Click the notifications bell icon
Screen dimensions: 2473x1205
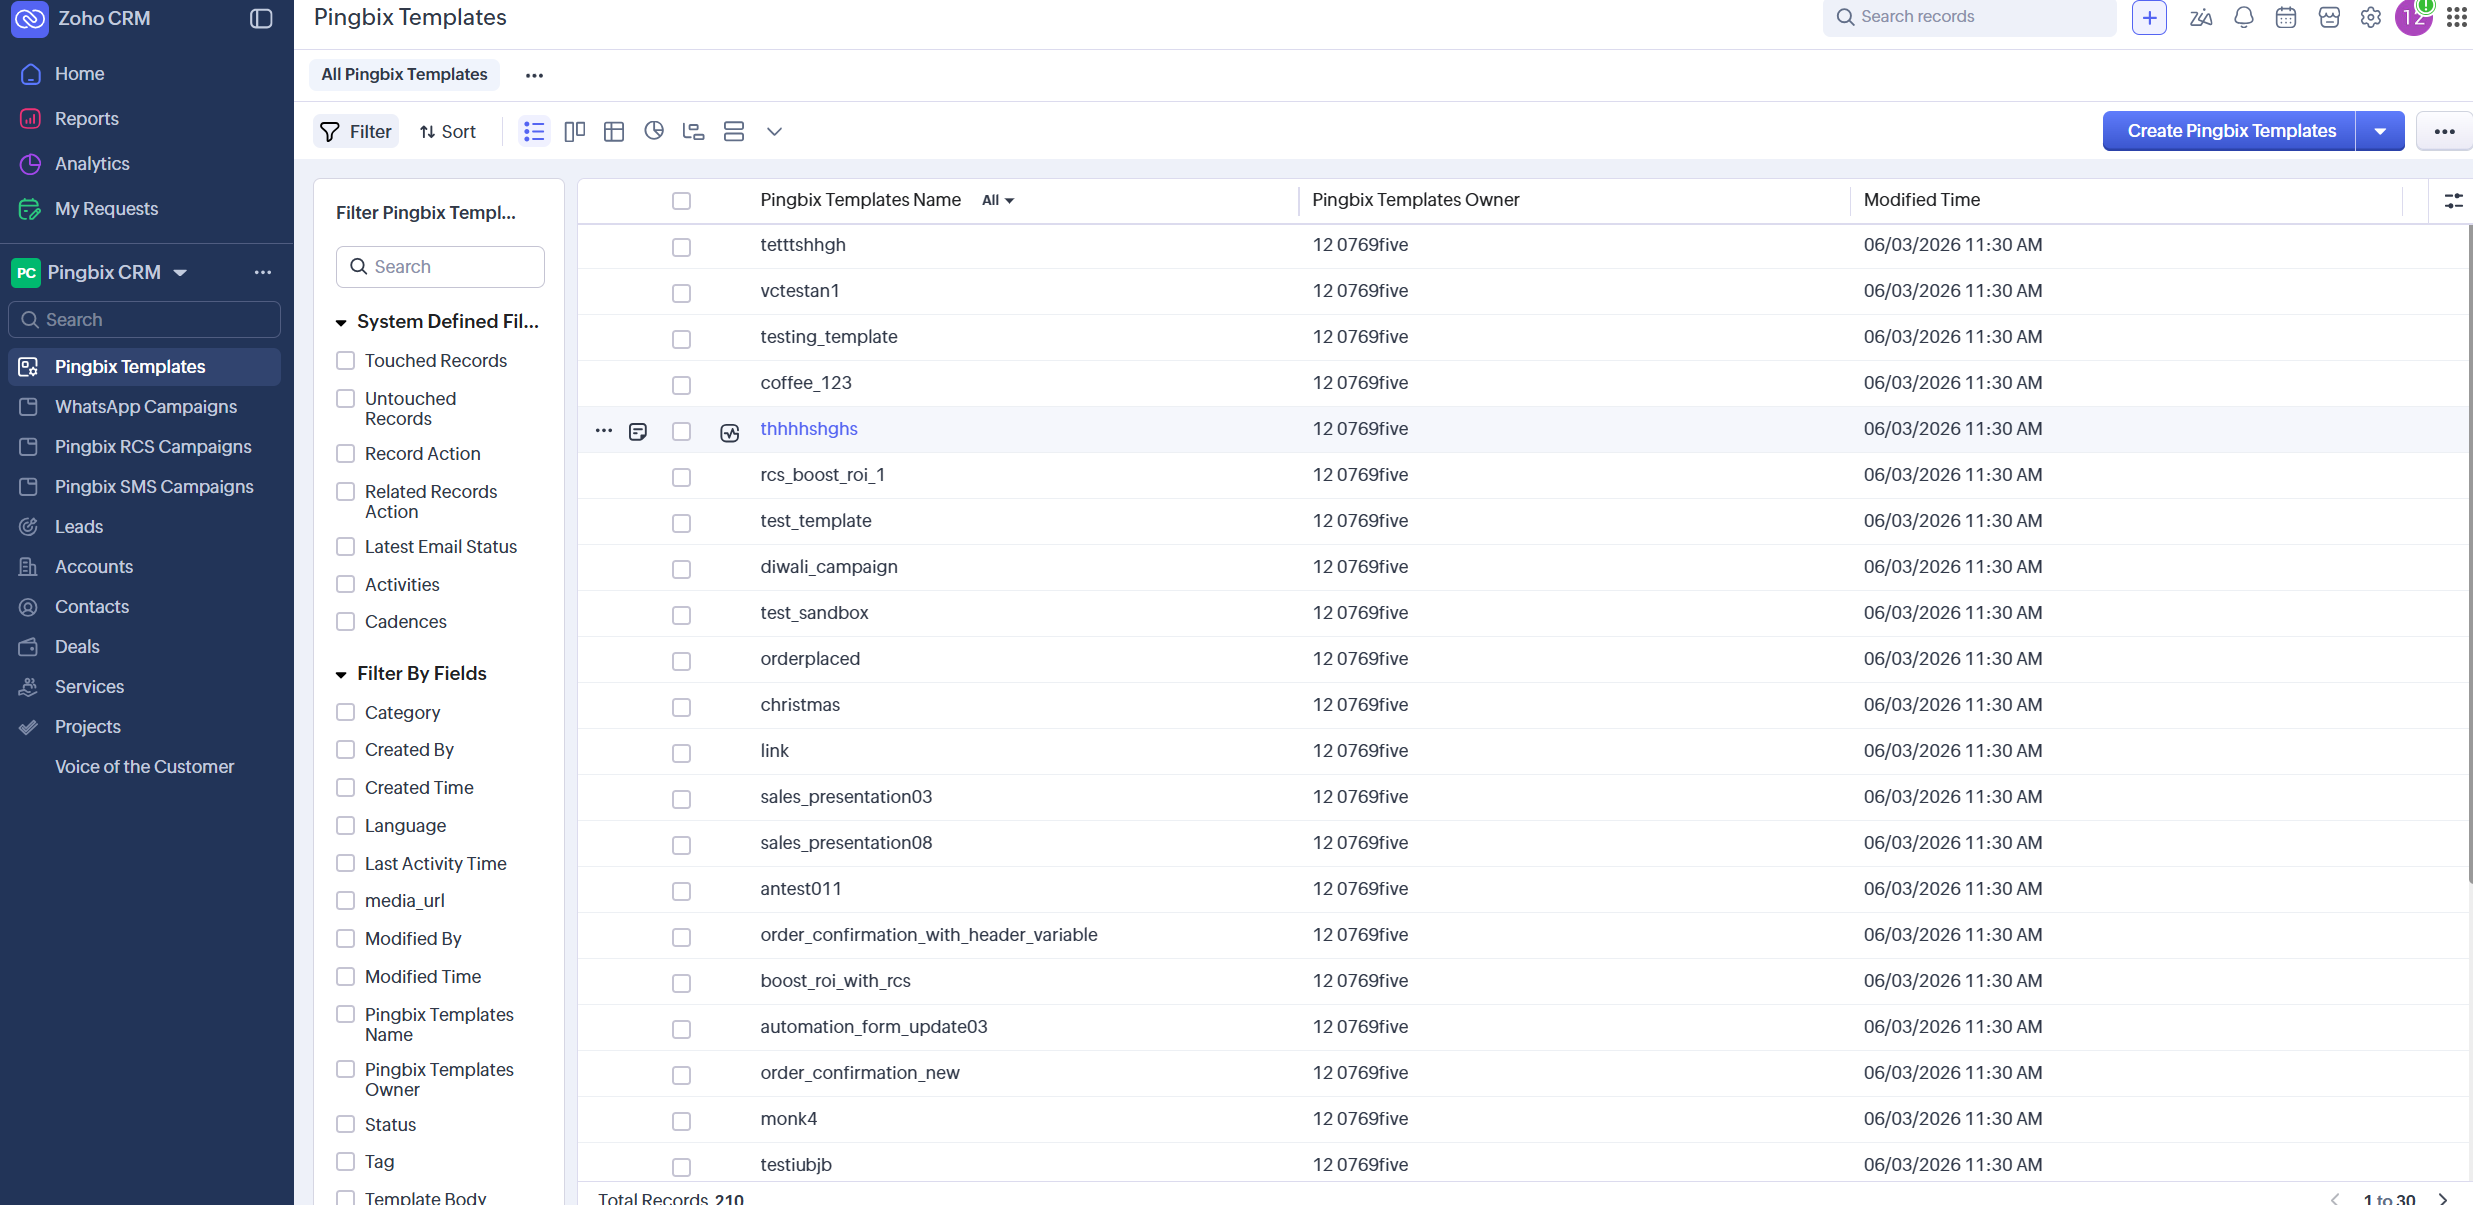[x=2243, y=17]
